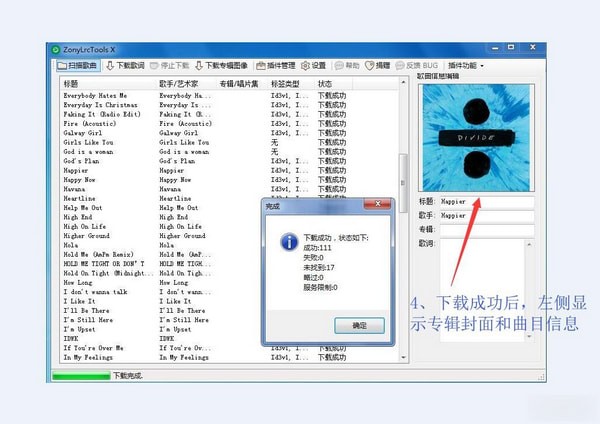Select the row I'm Still Here
The width and height of the screenshot is (600, 424).
161,320
